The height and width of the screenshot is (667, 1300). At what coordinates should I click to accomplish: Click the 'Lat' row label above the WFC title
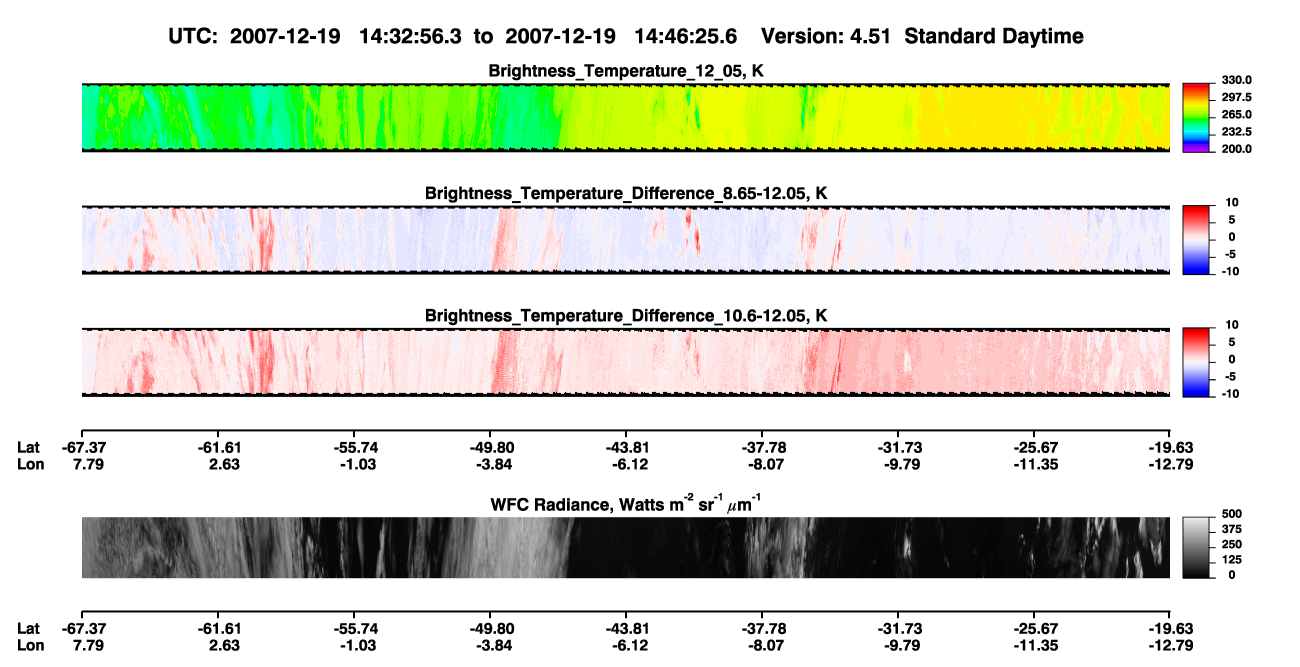click(28, 447)
